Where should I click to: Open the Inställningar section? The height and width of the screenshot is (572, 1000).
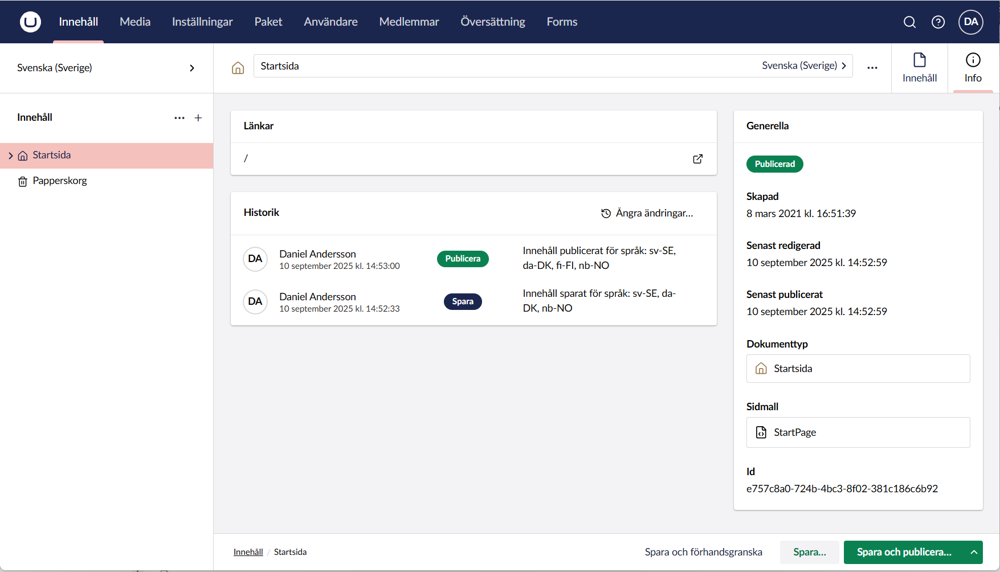pos(202,22)
